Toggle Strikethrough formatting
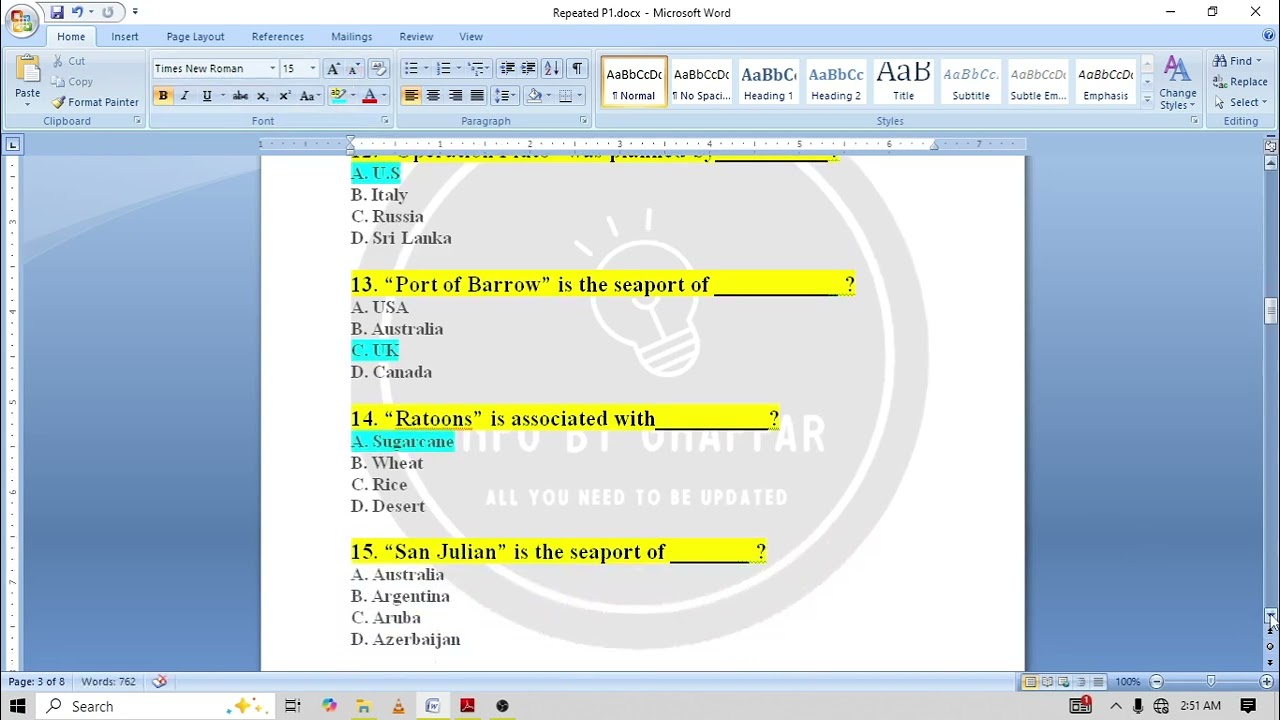Screen dimensions: 1280x720 (240, 96)
